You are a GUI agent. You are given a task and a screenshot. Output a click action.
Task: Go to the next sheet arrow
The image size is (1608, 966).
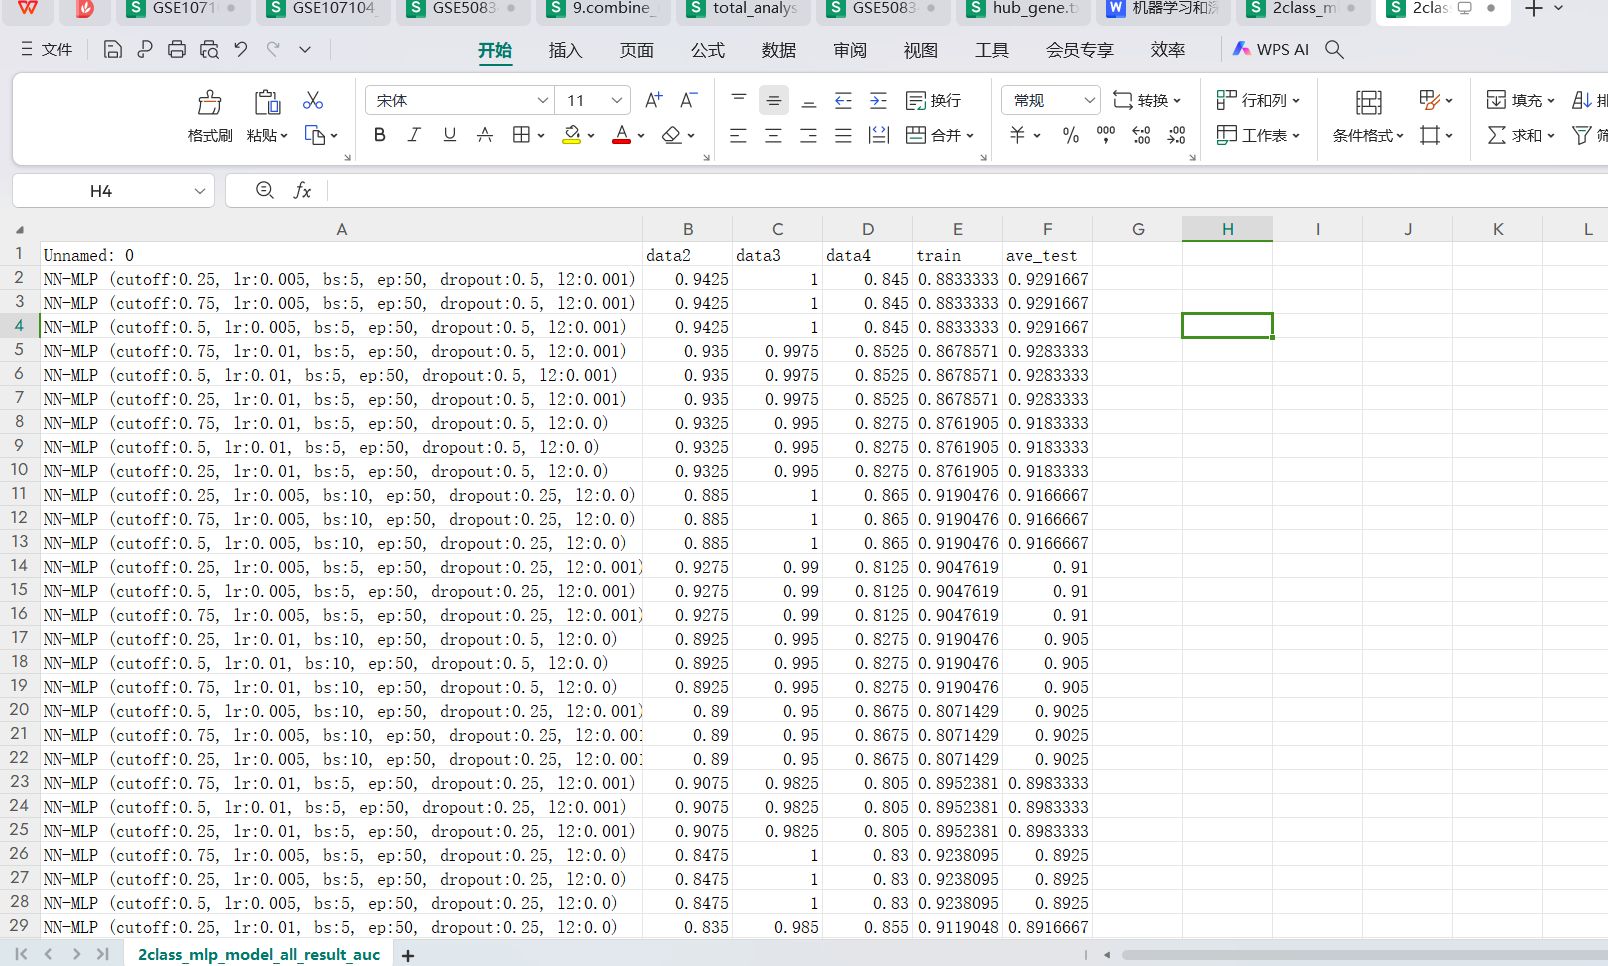(x=76, y=955)
